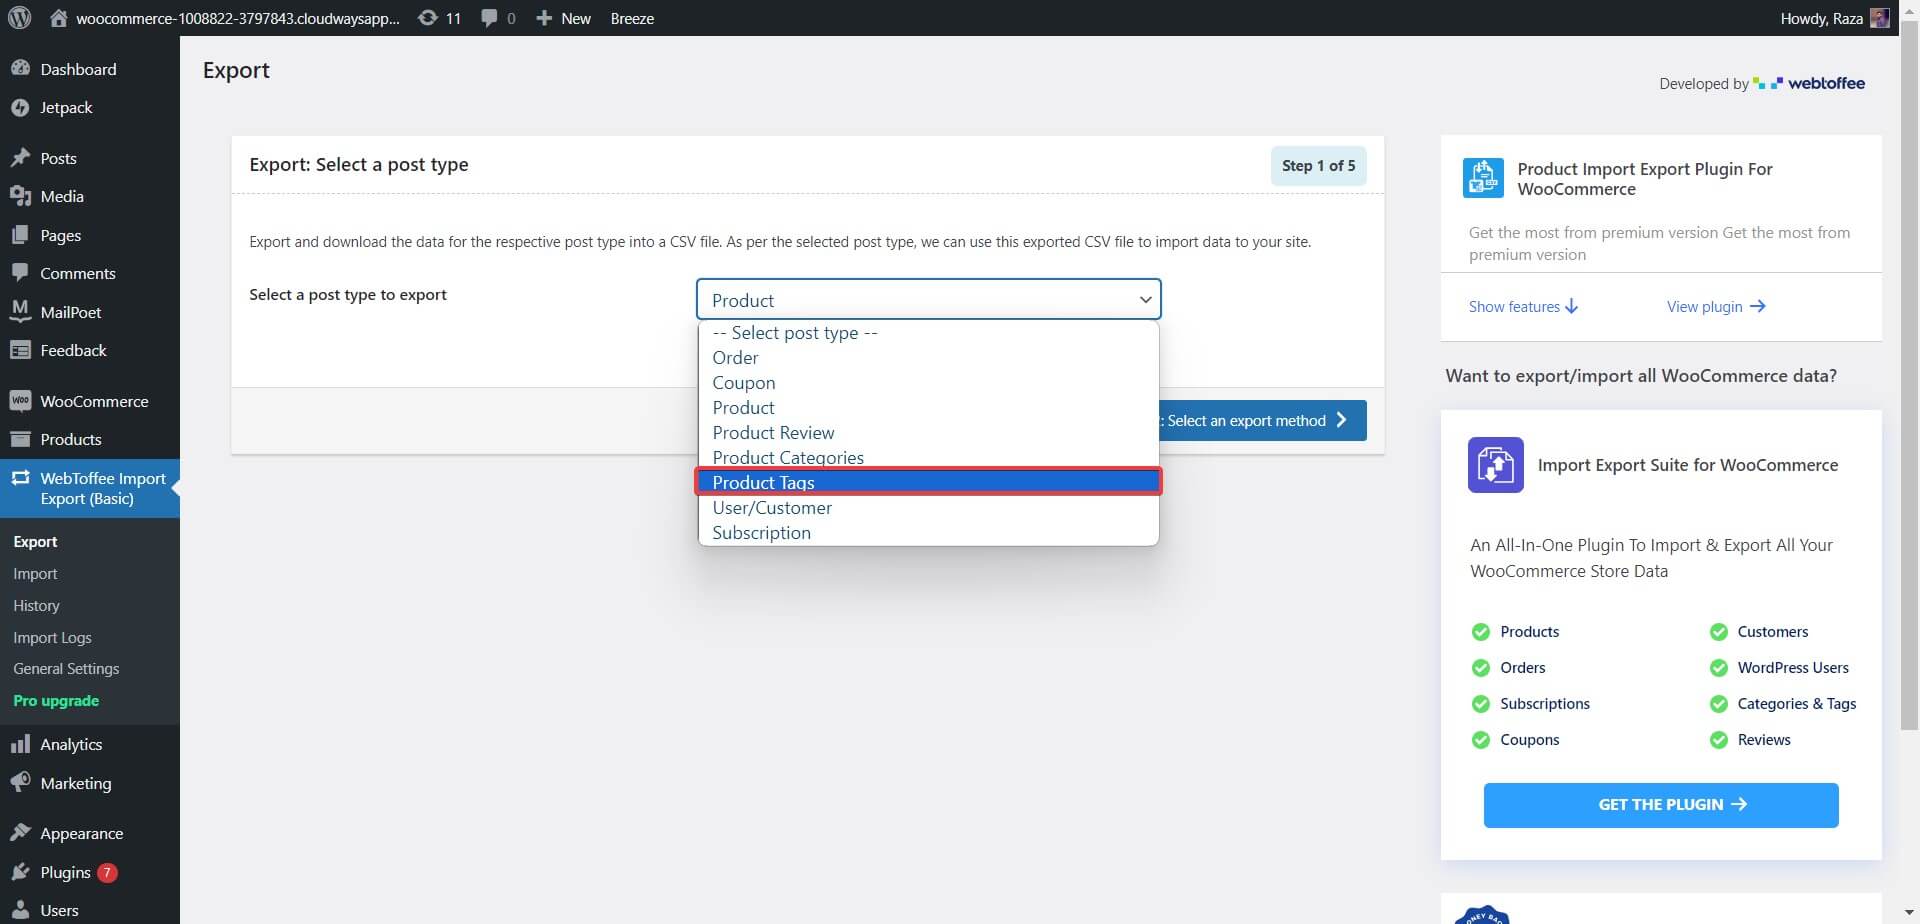This screenshot has width=1920, height=924.
Task: Choose Product Categories from the list
Action: (x=928, y=457)
